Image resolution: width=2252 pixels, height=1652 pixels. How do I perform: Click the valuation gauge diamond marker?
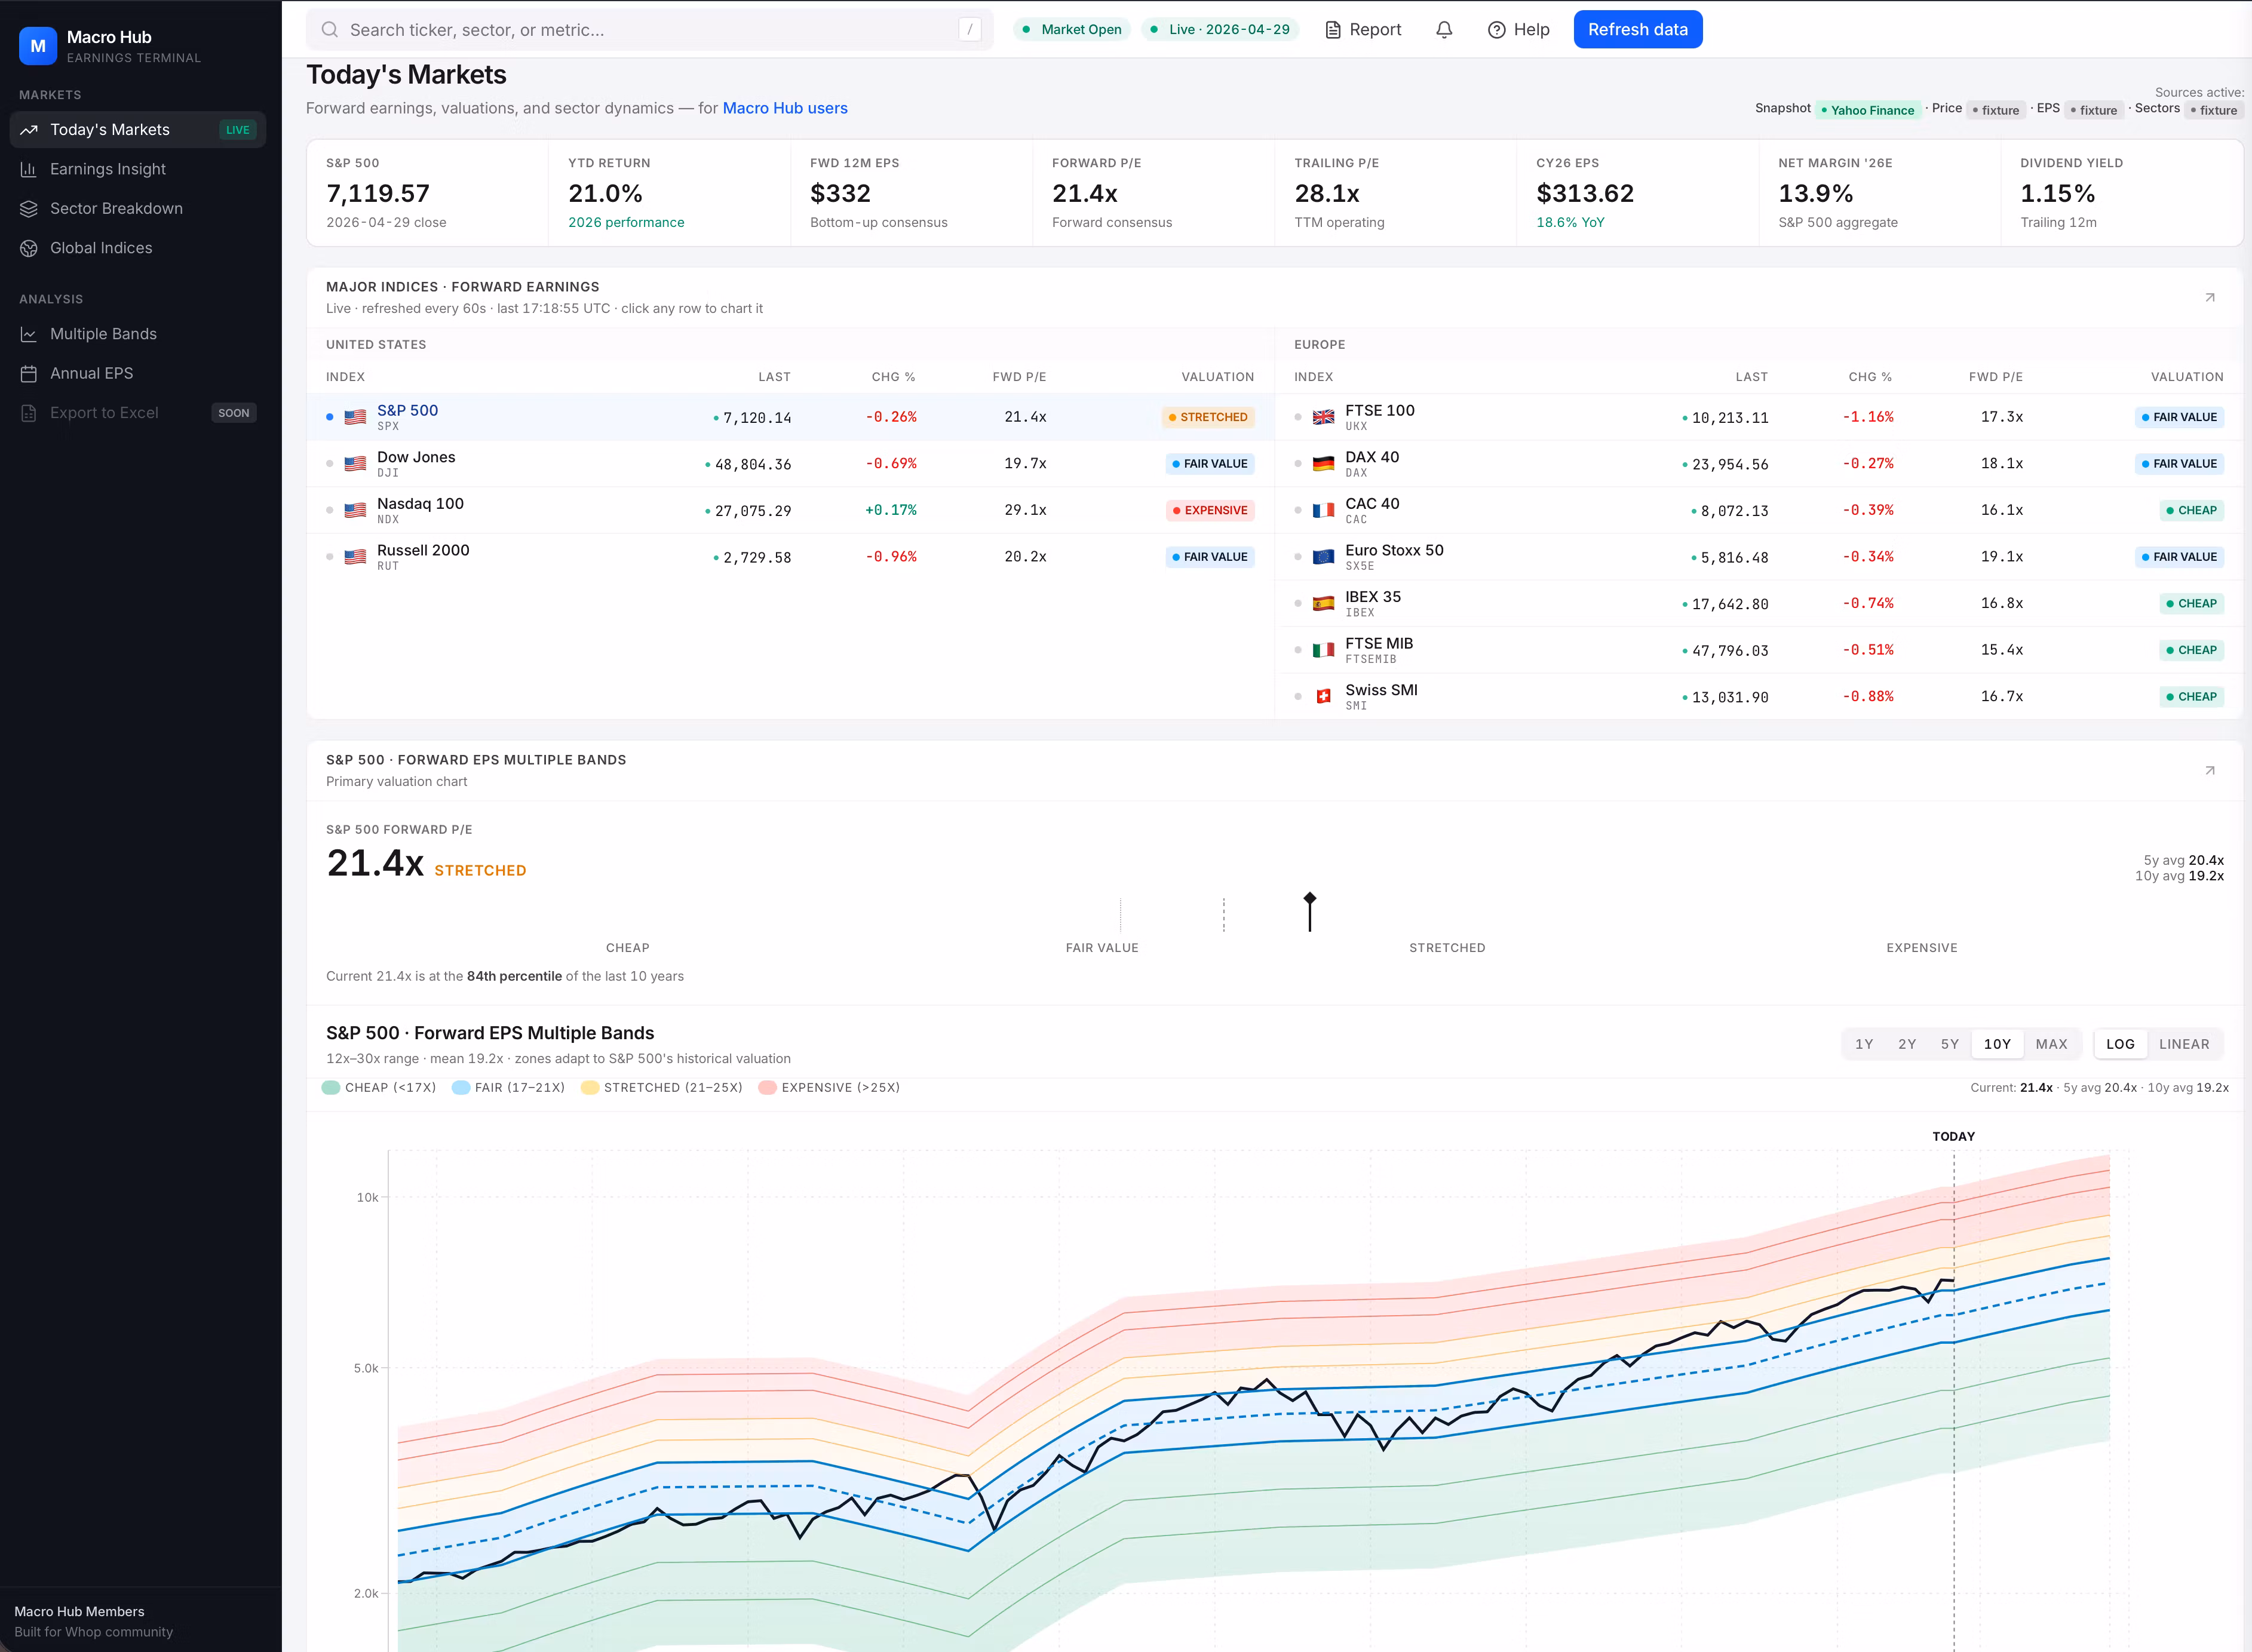tap(1310, 898)
